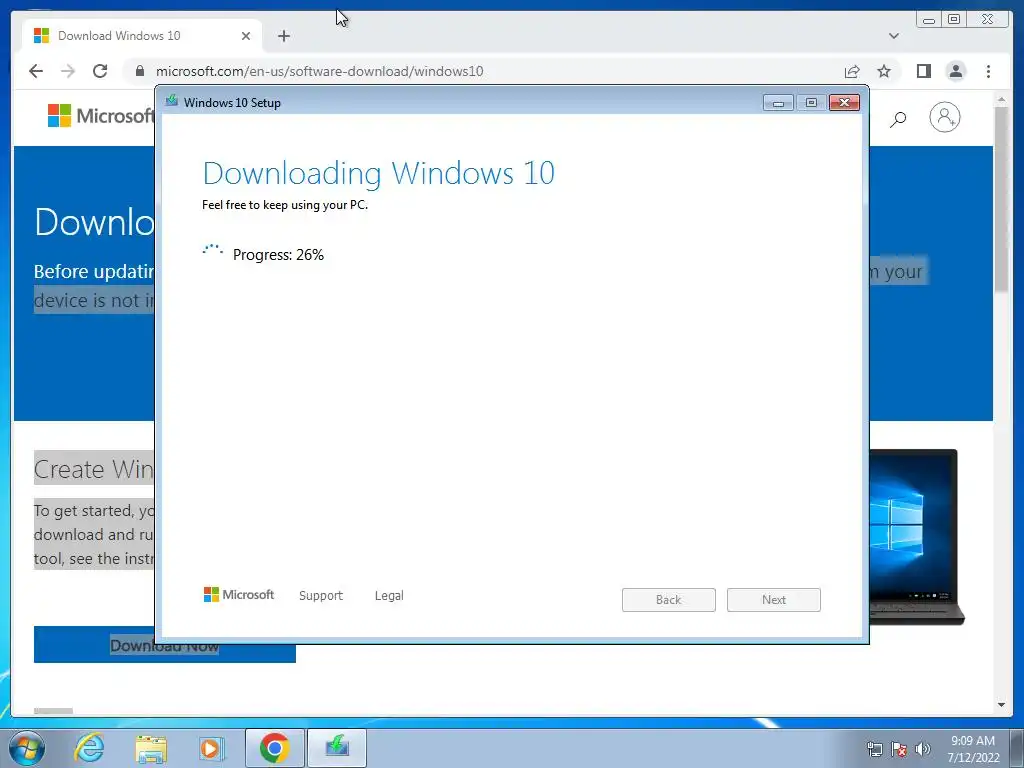
Task: Restore down the Chrome window
Action: [x=954, y=20]
